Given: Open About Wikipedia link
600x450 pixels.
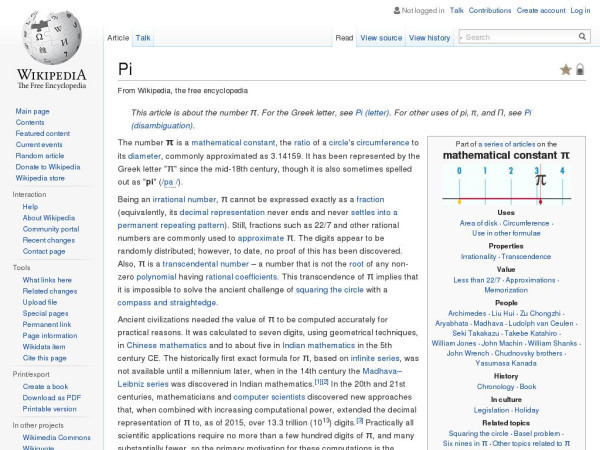Looking at the screenshot, I should (x=49, y=218).
